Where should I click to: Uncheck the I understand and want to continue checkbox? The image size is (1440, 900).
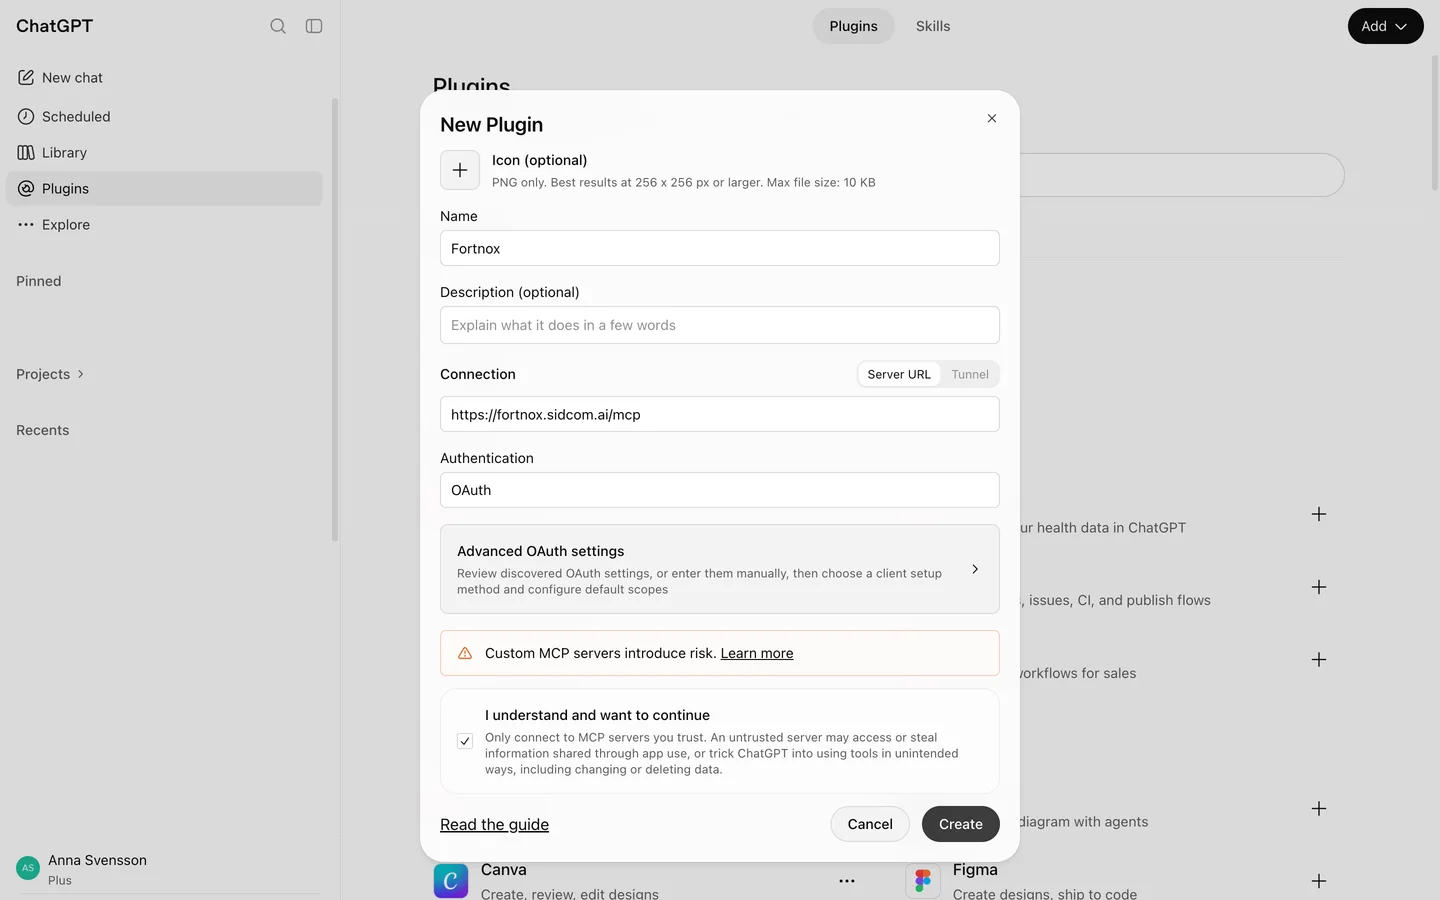click(465, 741)
